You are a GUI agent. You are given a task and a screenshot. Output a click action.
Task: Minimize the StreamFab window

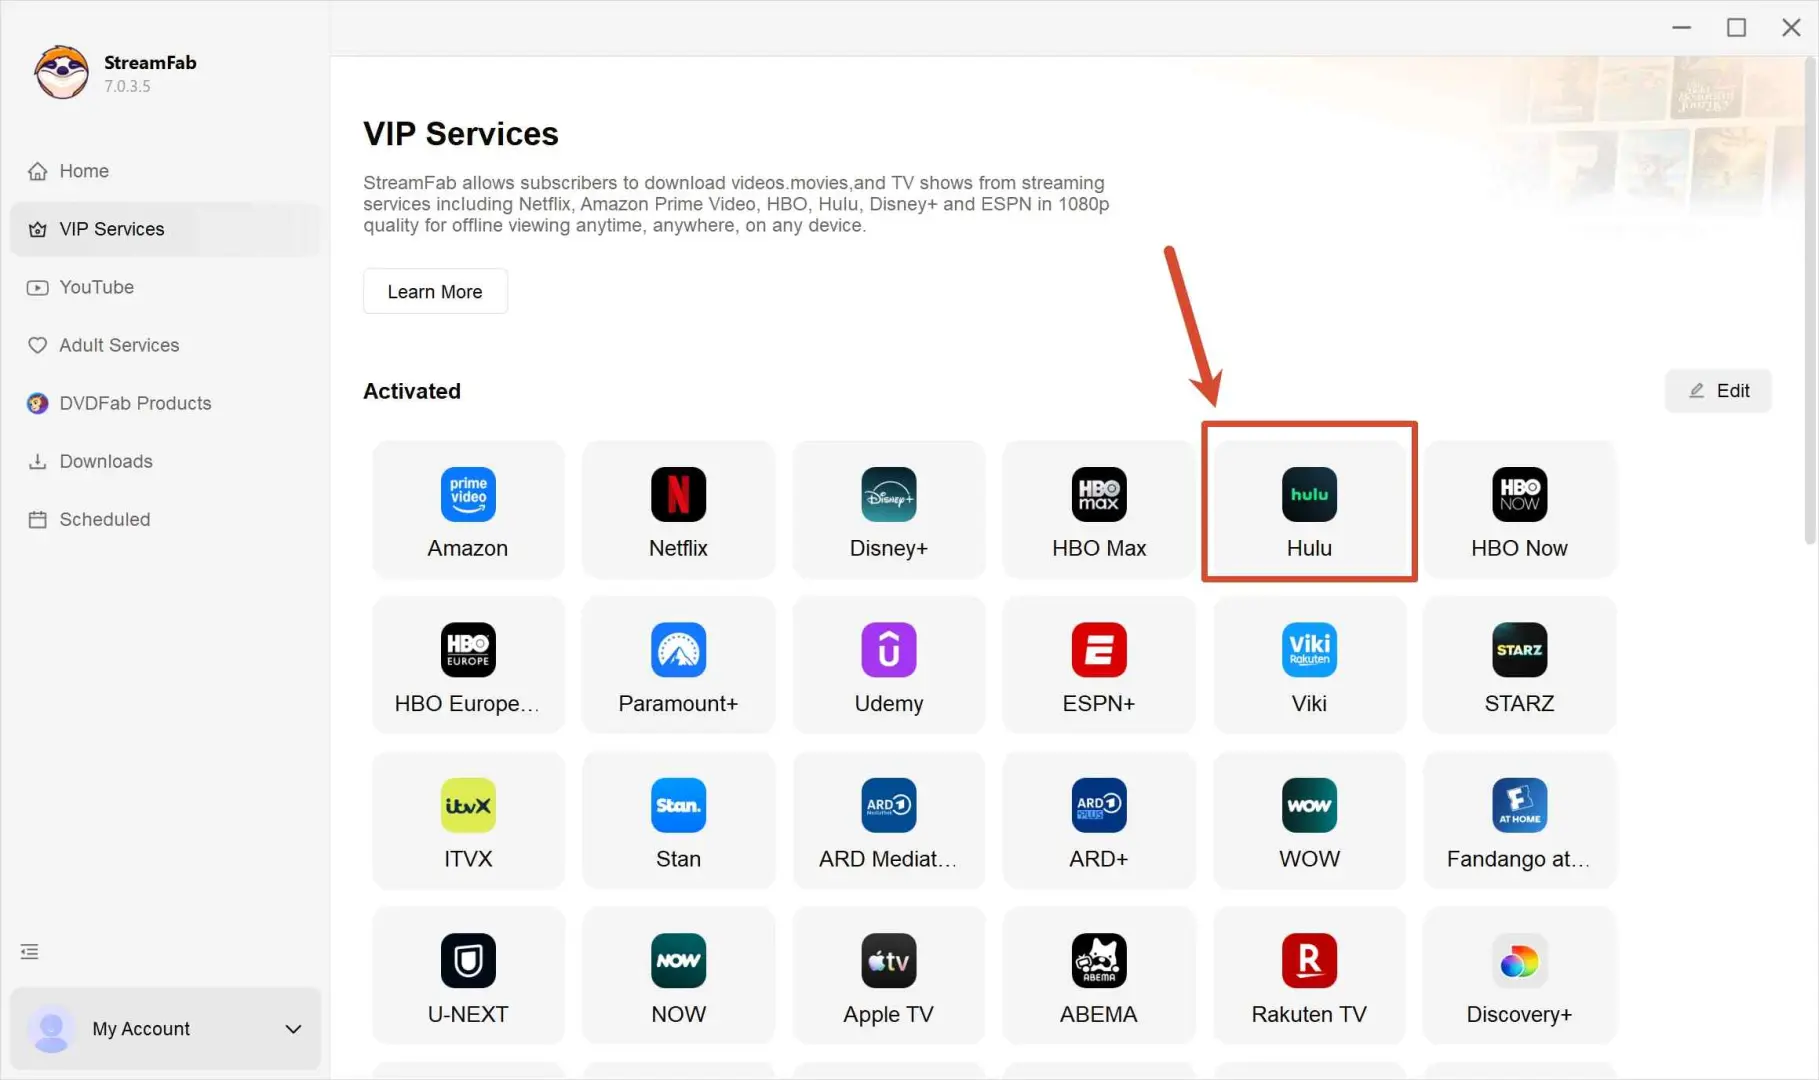tap(1682, 27)
